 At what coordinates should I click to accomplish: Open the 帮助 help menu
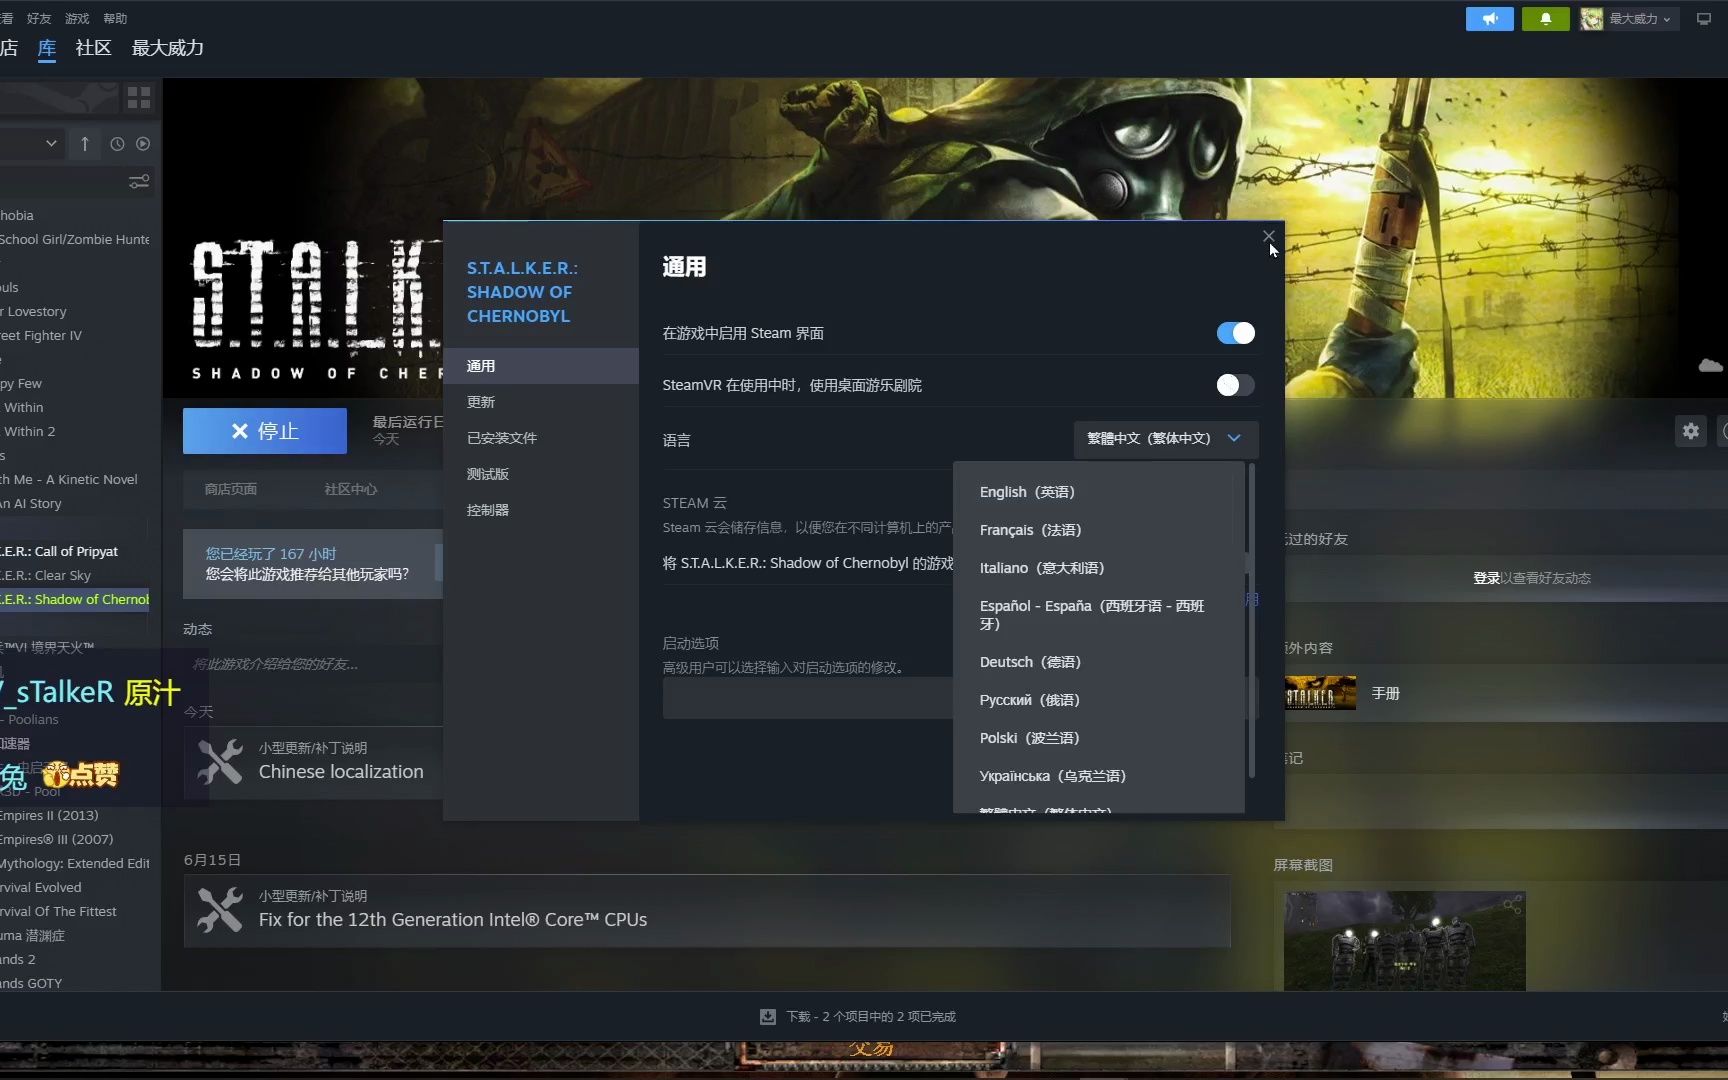point(115,18)
